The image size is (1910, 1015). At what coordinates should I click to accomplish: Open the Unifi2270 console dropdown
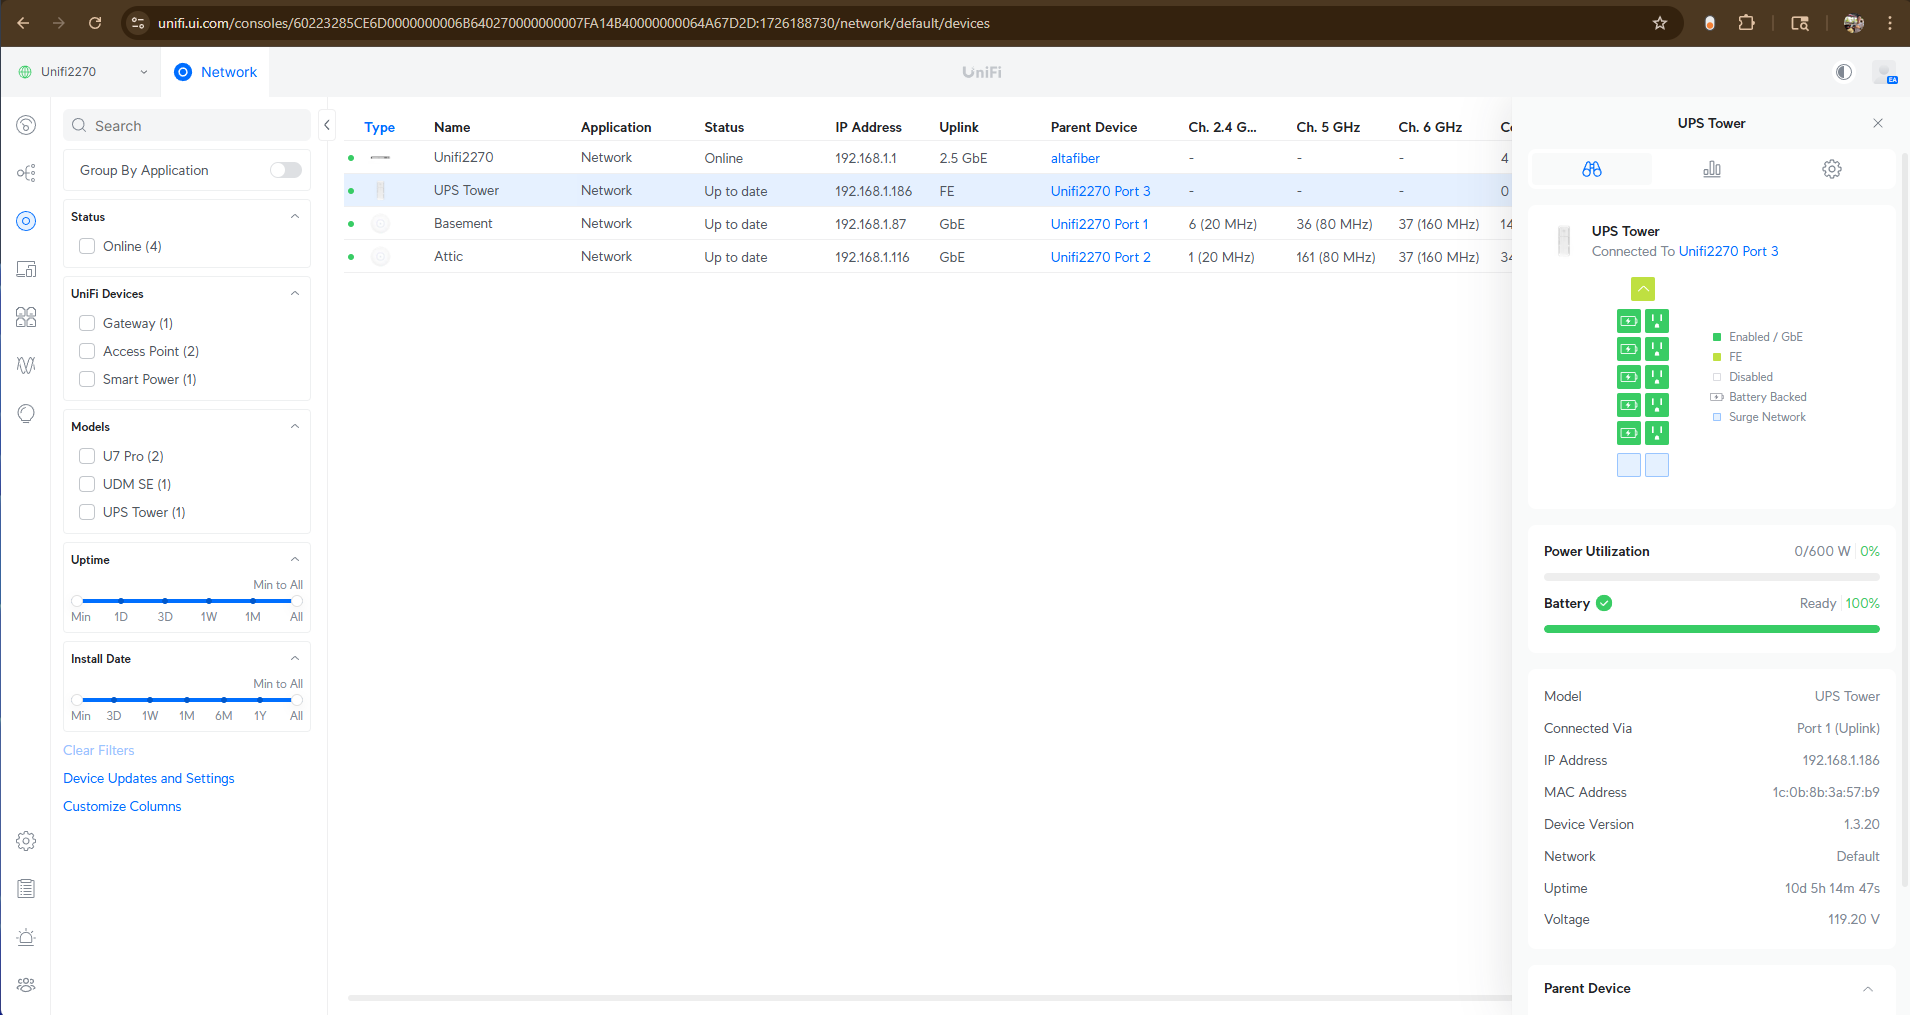tap(84, 72)
